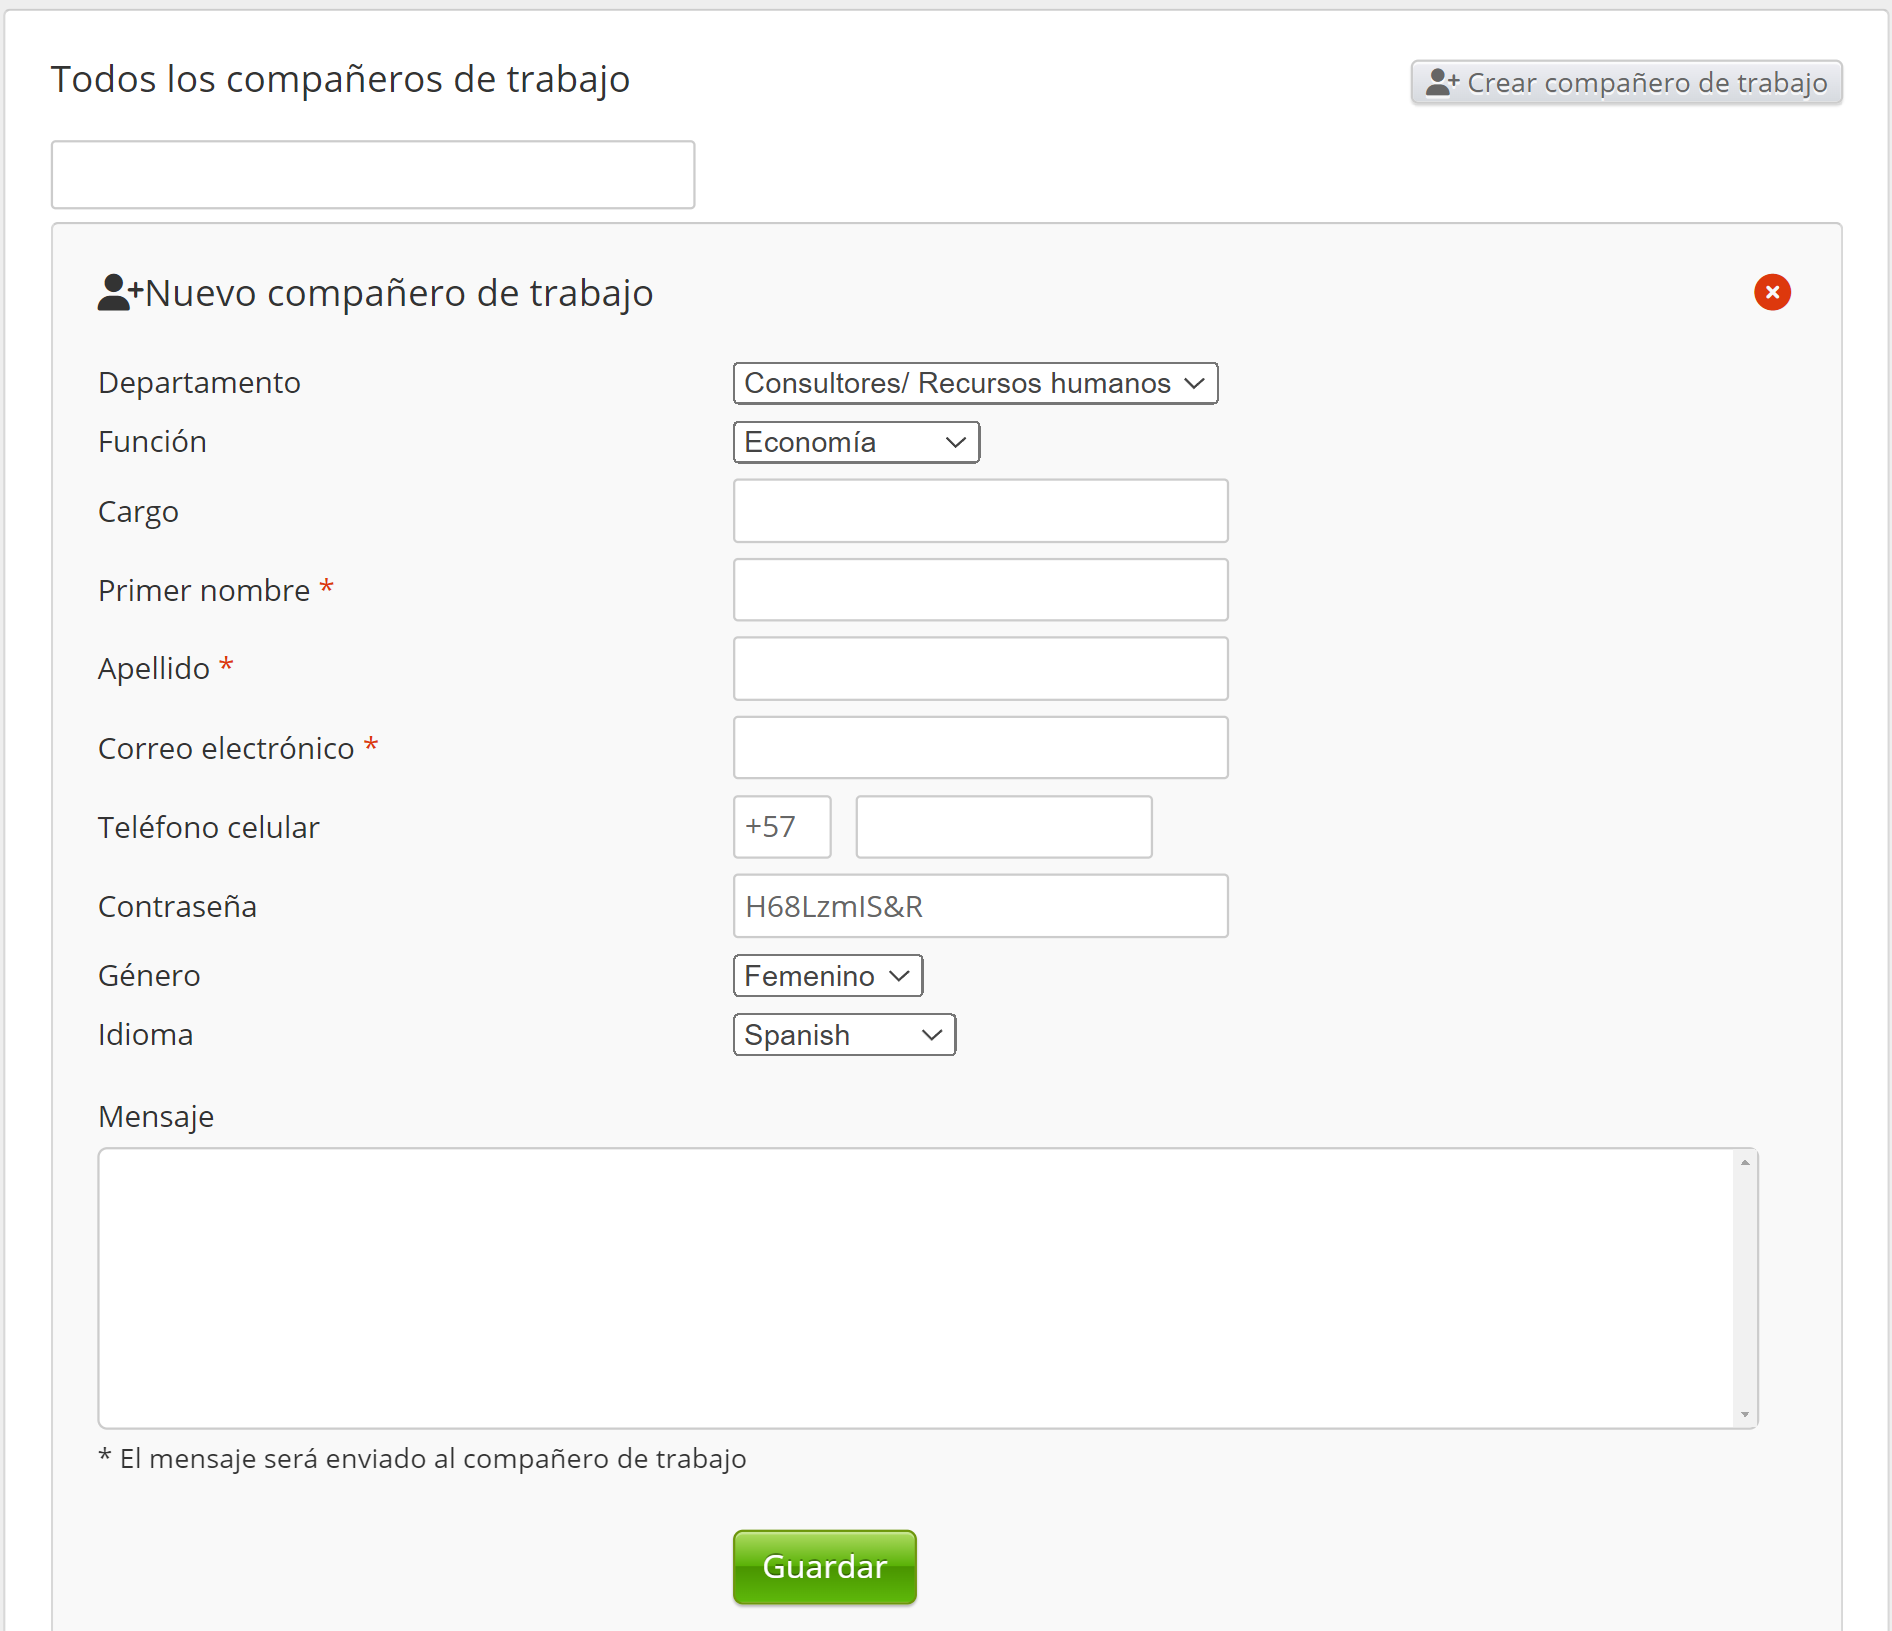The width and height of the screenshot is (1892, 1631).
Task: Click the Teléfono celular number field
Action: (1004, 827)
